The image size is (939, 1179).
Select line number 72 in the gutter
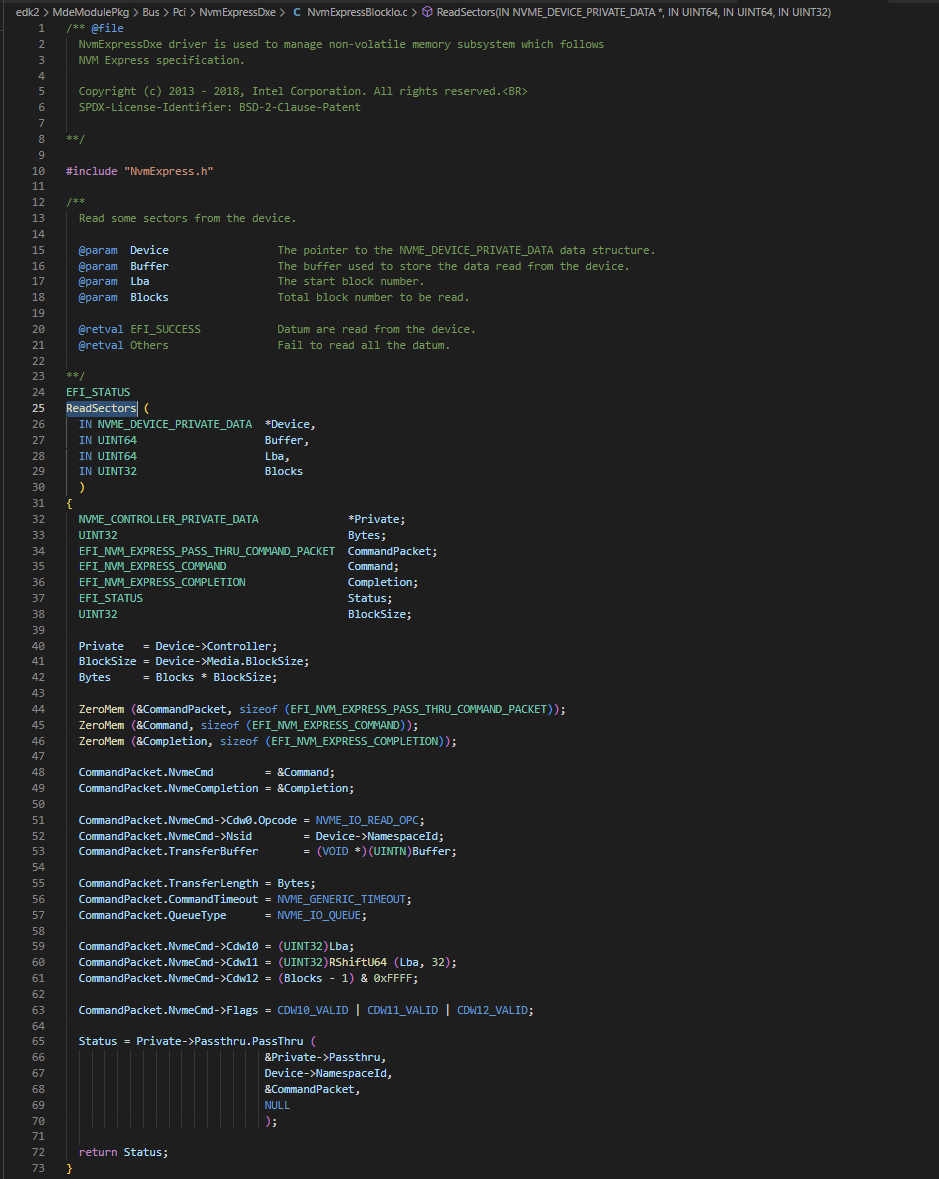coord(38,1152)
